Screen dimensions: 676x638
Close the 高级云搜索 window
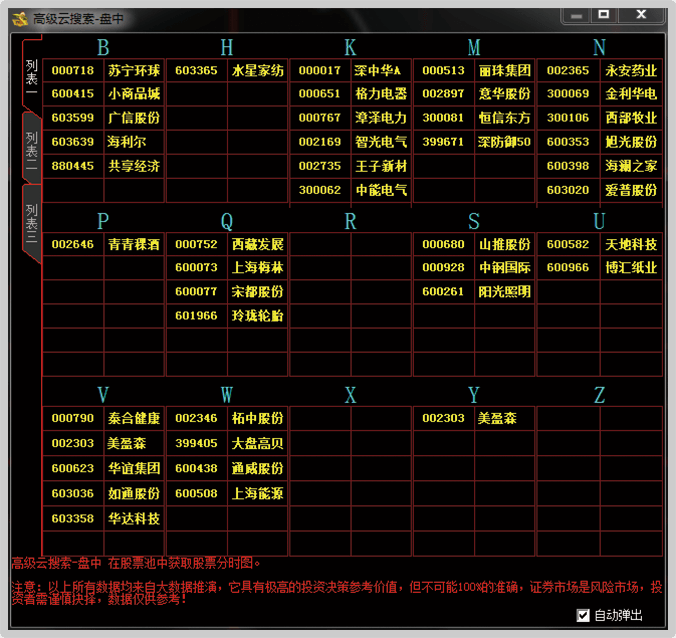[641, 15]
